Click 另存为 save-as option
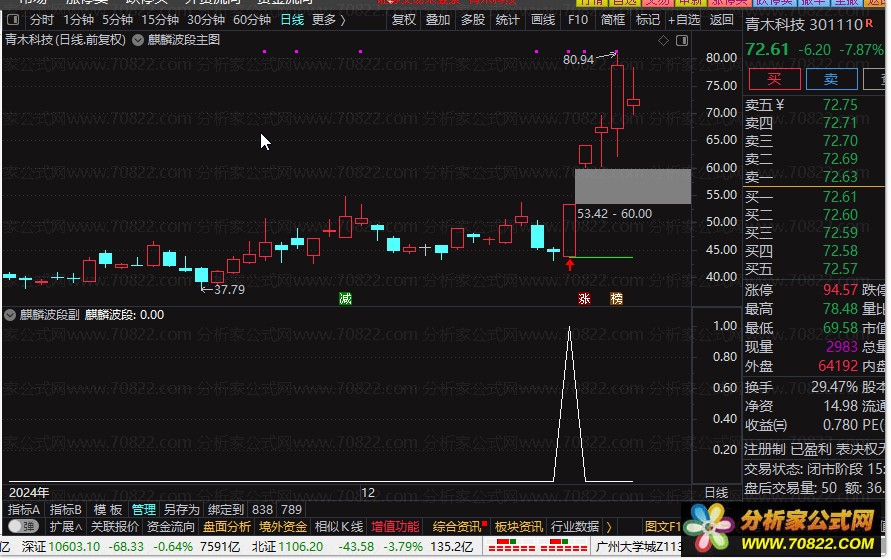Viewport: 891px width, 560px height. pyautogui.click(x=182, y=509)
